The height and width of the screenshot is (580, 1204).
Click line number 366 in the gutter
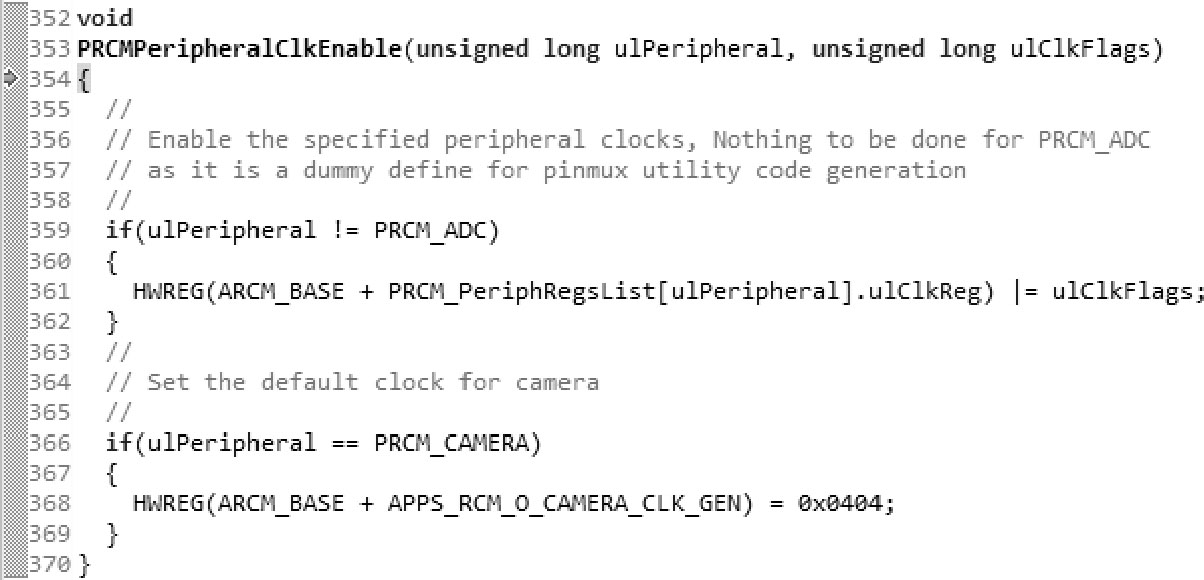[x=50, y=442]
